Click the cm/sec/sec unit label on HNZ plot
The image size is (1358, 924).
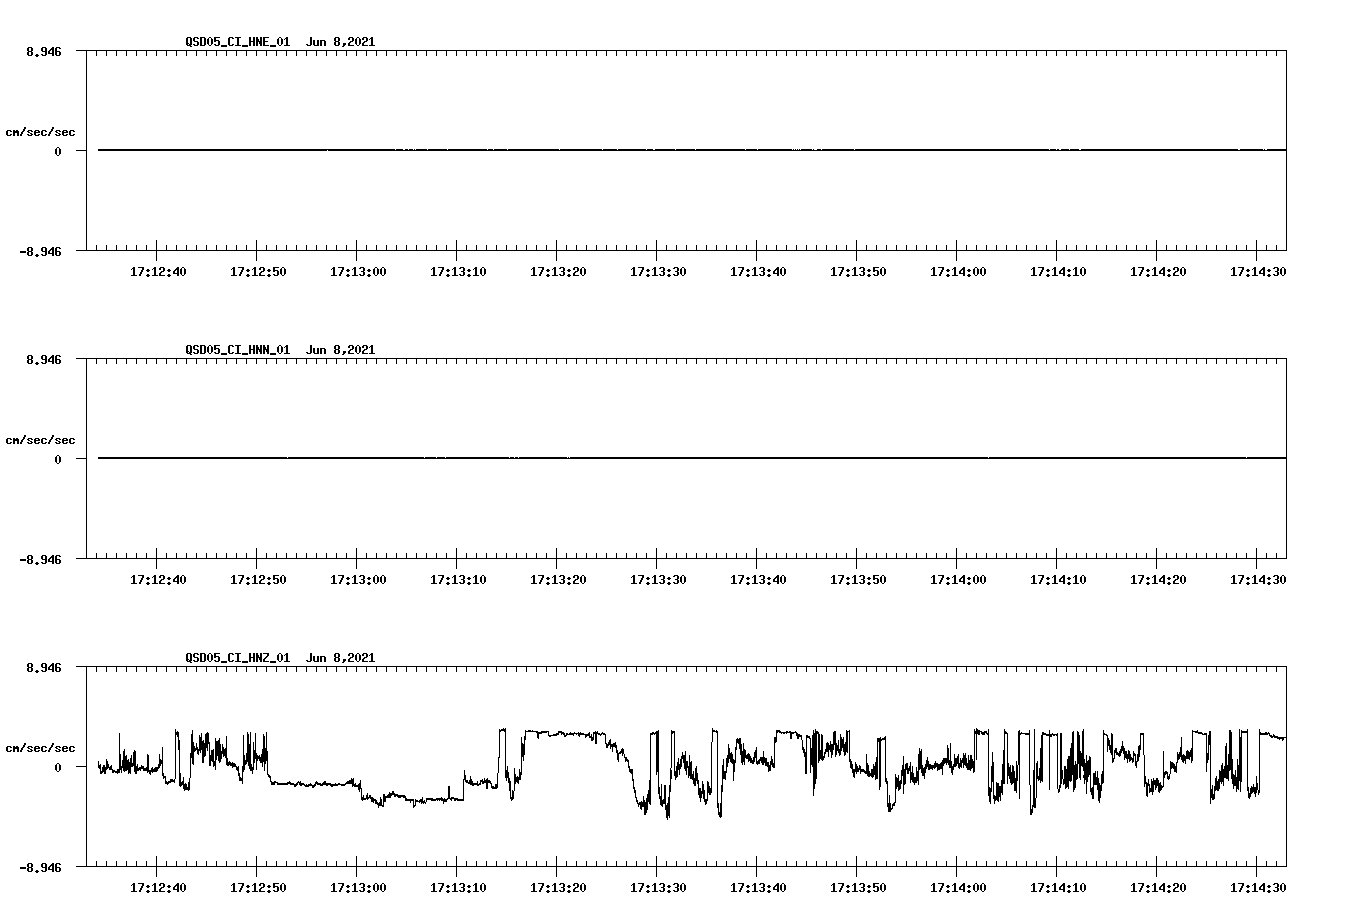[x=40, y=748]
